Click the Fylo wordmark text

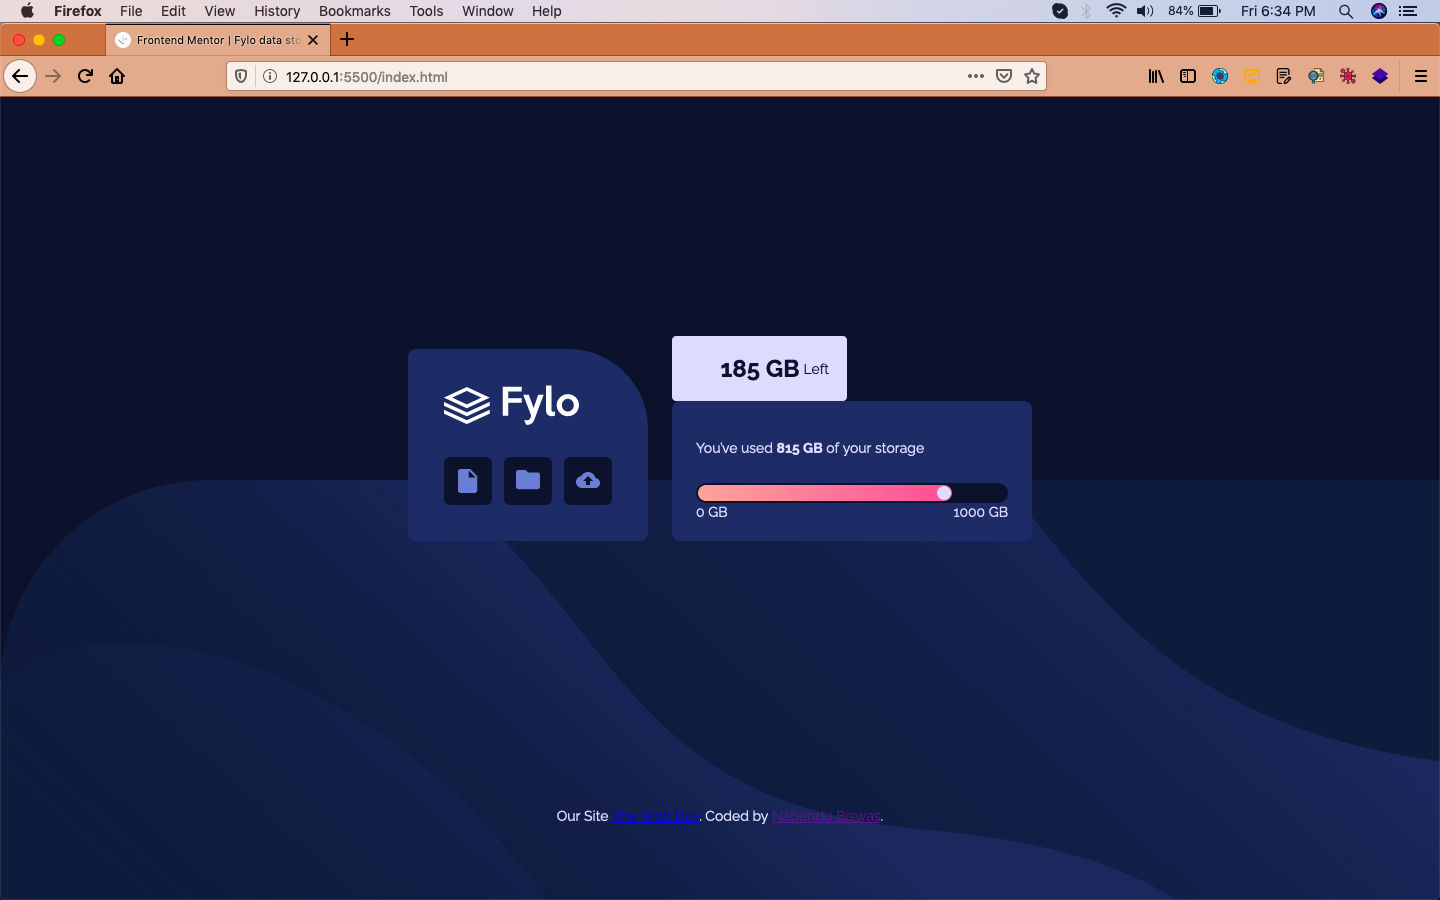(x=540, y=404)
